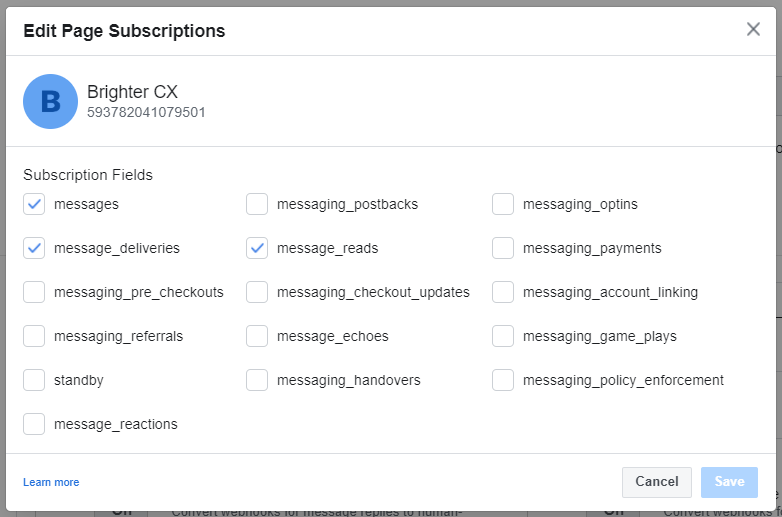Image resolution: width=782 pixels, height=517 pixels.
Task: Enable messaging_pre_checkouts field
Action: (x=34, y=292)
